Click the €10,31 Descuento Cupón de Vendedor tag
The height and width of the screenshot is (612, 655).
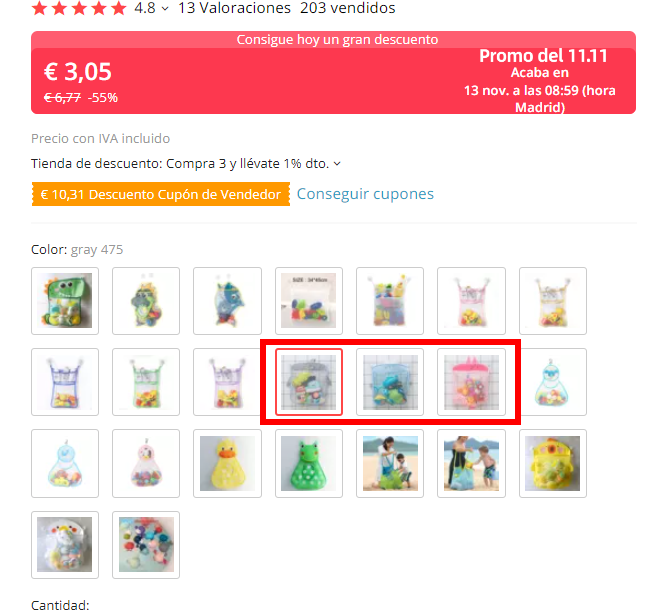coord(161,194)
